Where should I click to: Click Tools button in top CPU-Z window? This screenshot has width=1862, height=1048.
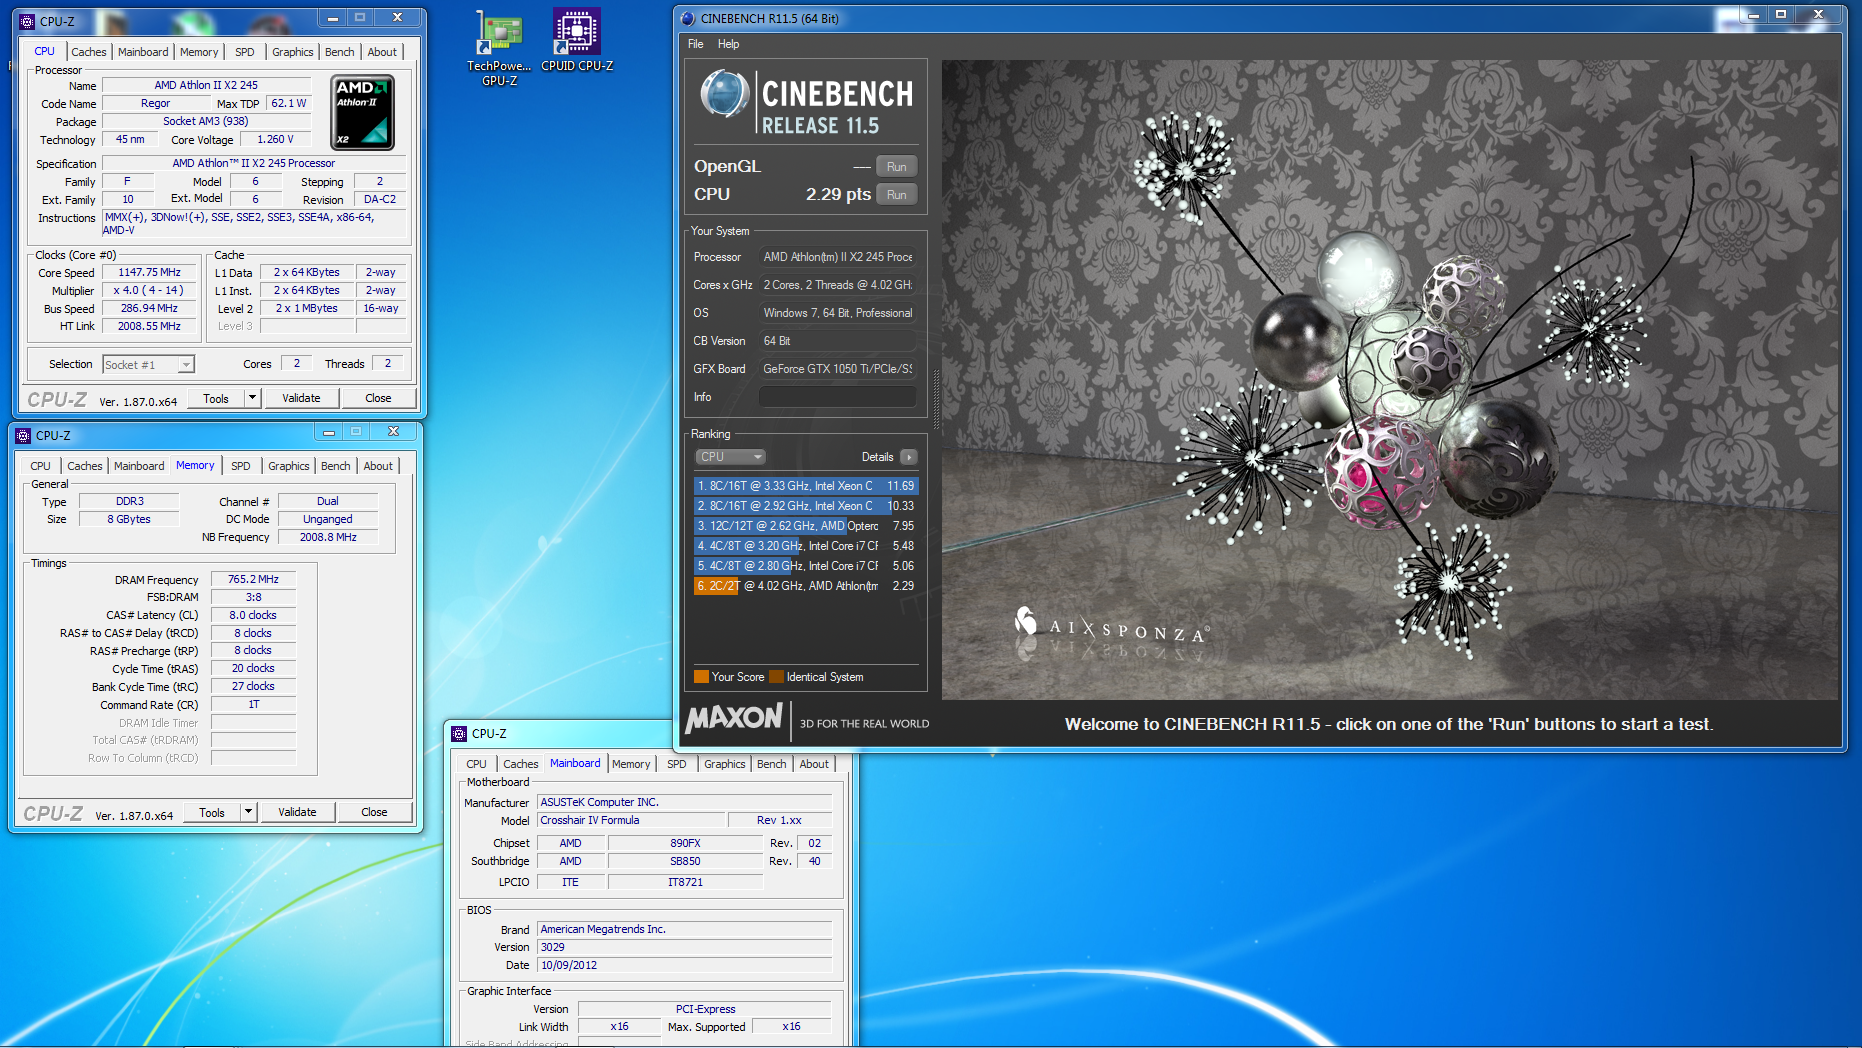point(216,398)
